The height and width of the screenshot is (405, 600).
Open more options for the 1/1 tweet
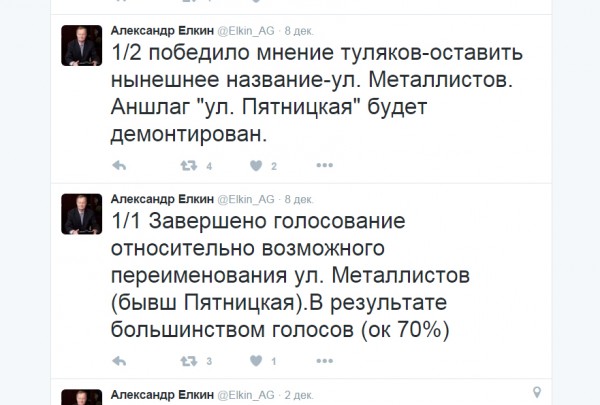[x=323, y=360]
